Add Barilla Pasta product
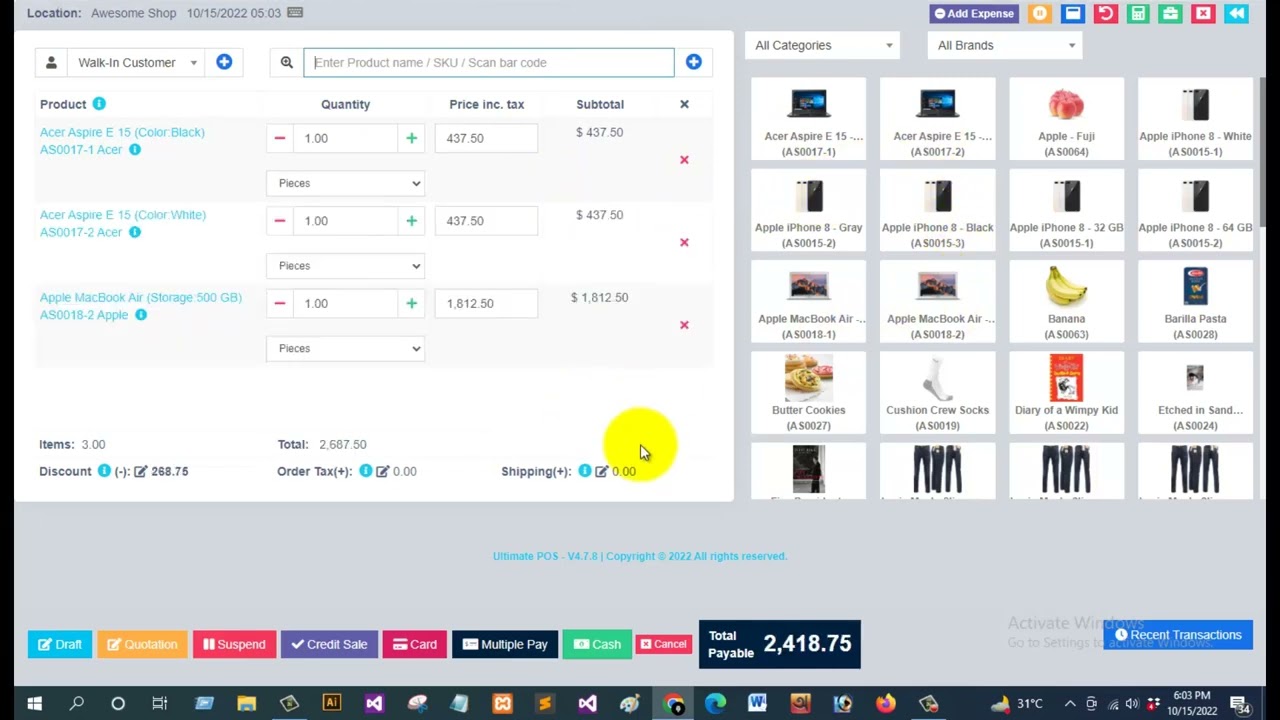Image resolution: width=1280 pixels, height=720 pixels. pyautogui.click(x=1195, y=302)
